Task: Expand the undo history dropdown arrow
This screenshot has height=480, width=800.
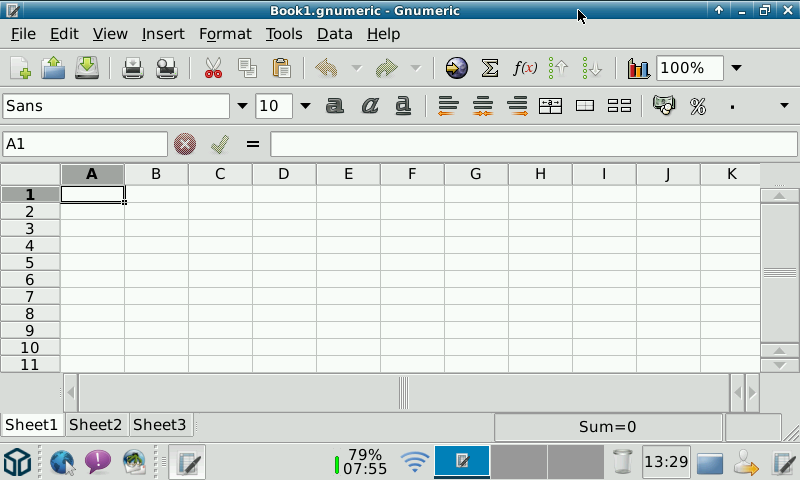Action: click(x=357, y=68)
